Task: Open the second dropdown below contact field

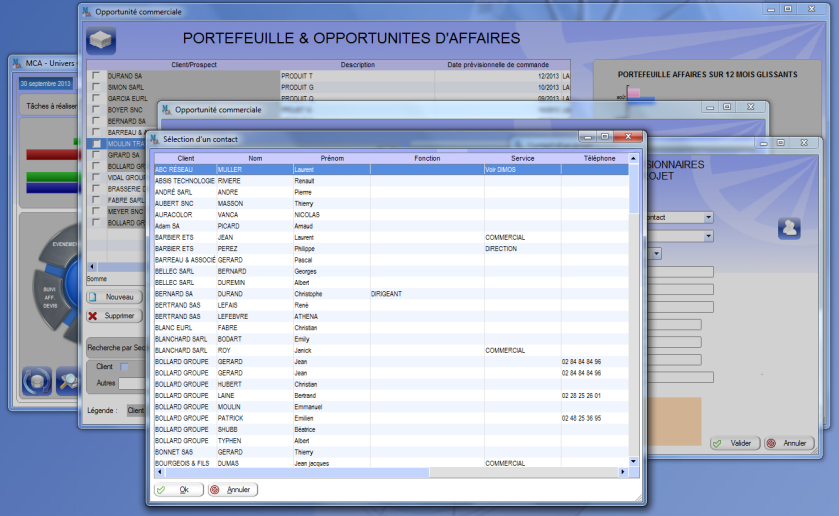Action: 708,236
